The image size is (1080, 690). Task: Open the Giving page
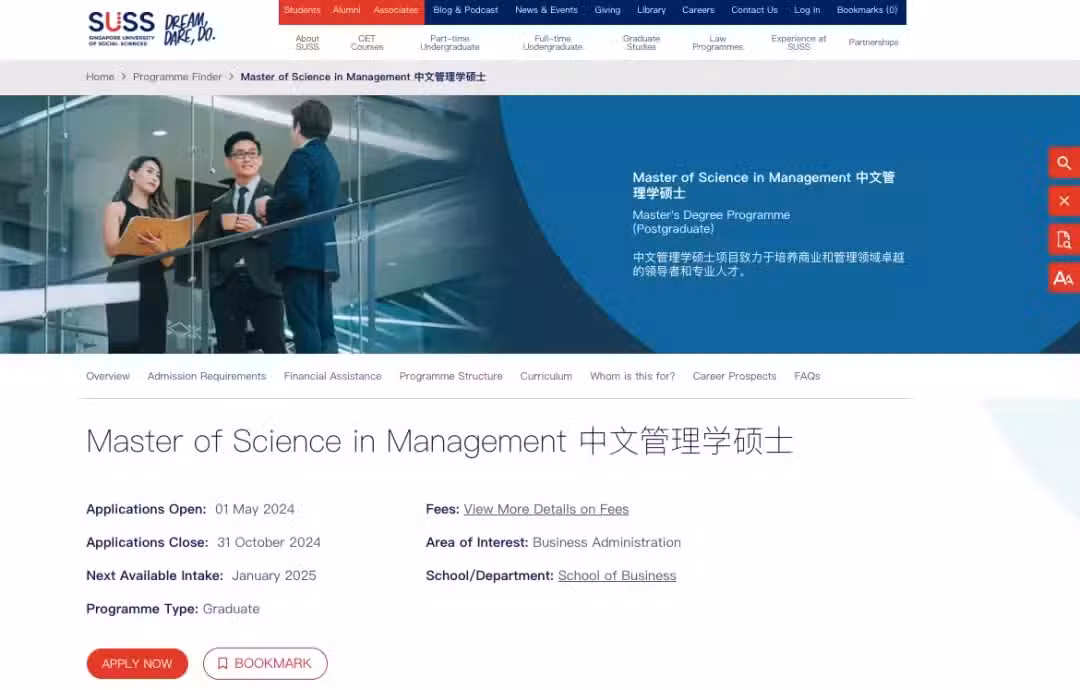pos(608,10)
